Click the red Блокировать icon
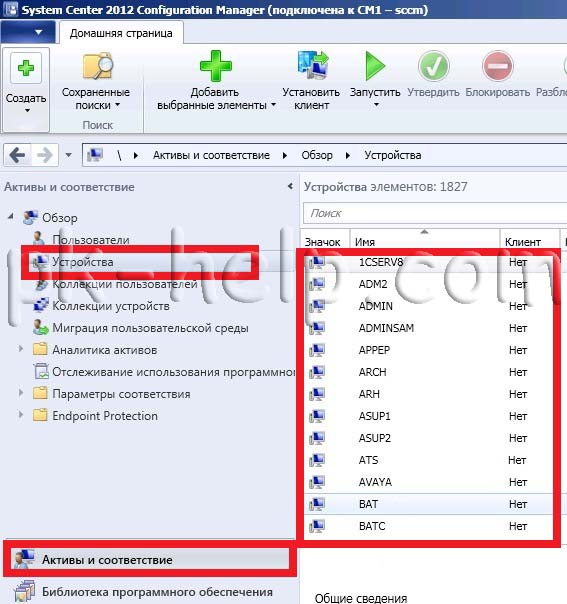 tap(497, 66)
